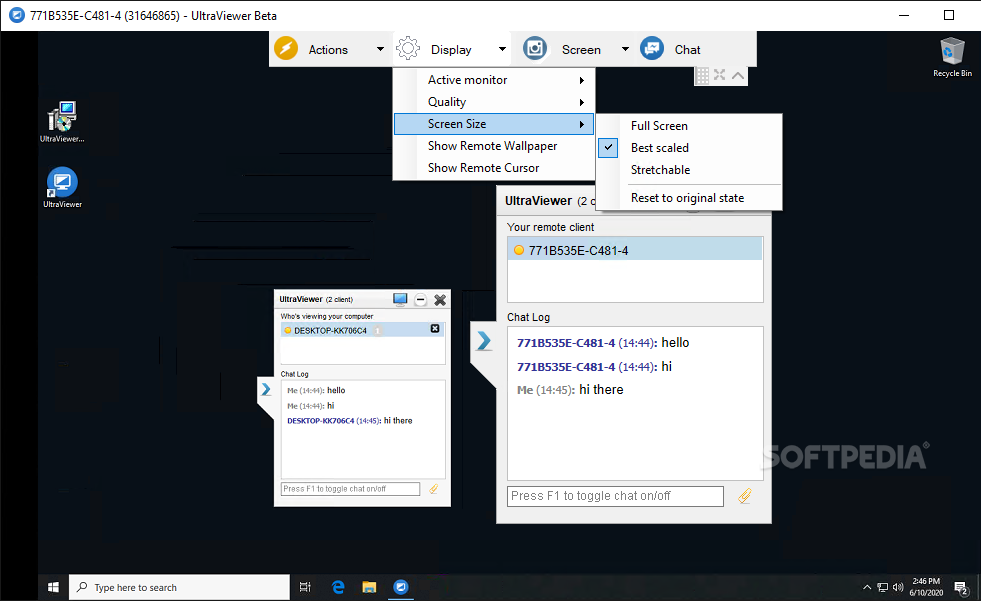Click the large chat message input field
The height and width of the screenshot is (601, 981).
point(615,496)
